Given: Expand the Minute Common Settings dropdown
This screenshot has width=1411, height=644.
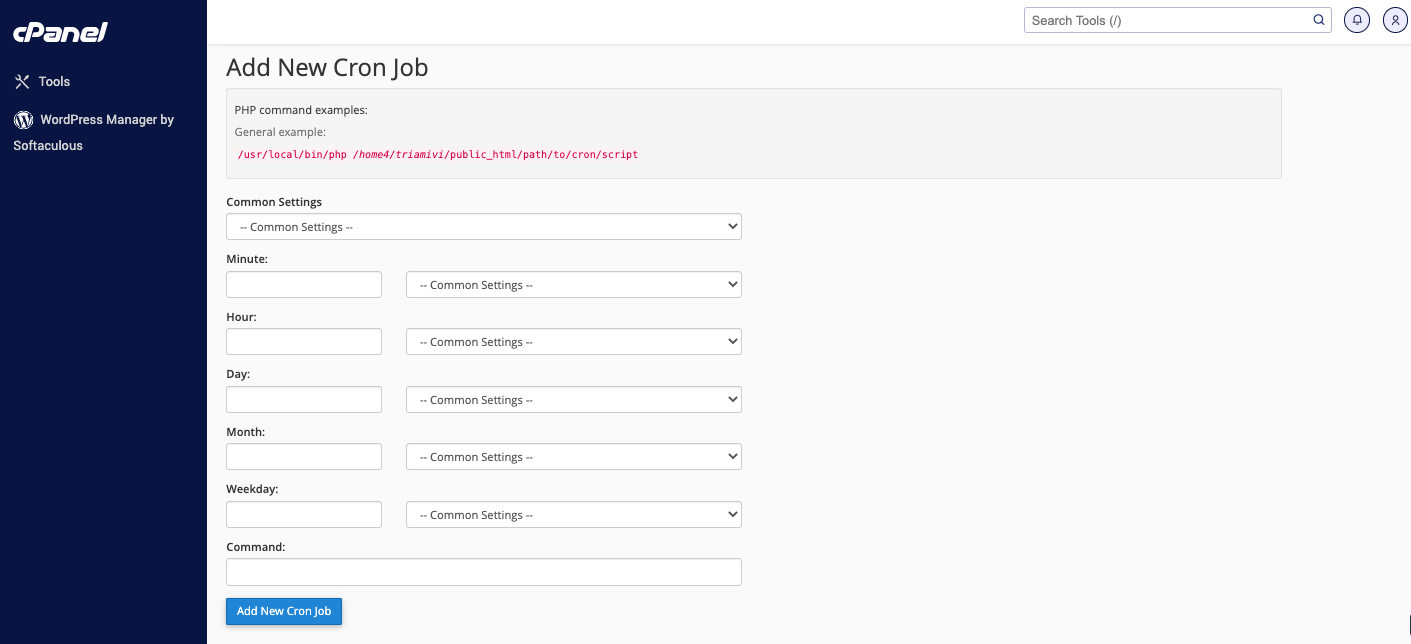Looking at the screenshot, I should [574, 285].
